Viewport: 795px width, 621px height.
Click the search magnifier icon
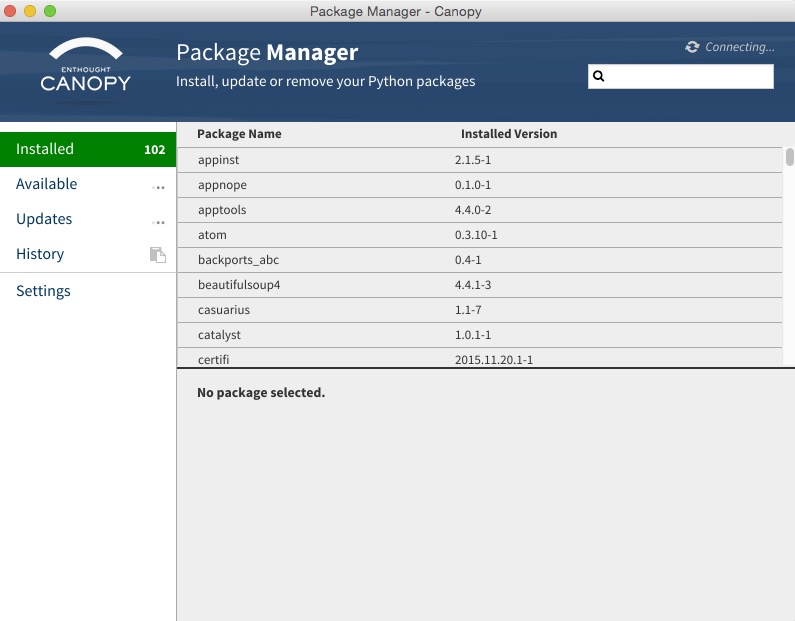point(599,76)
